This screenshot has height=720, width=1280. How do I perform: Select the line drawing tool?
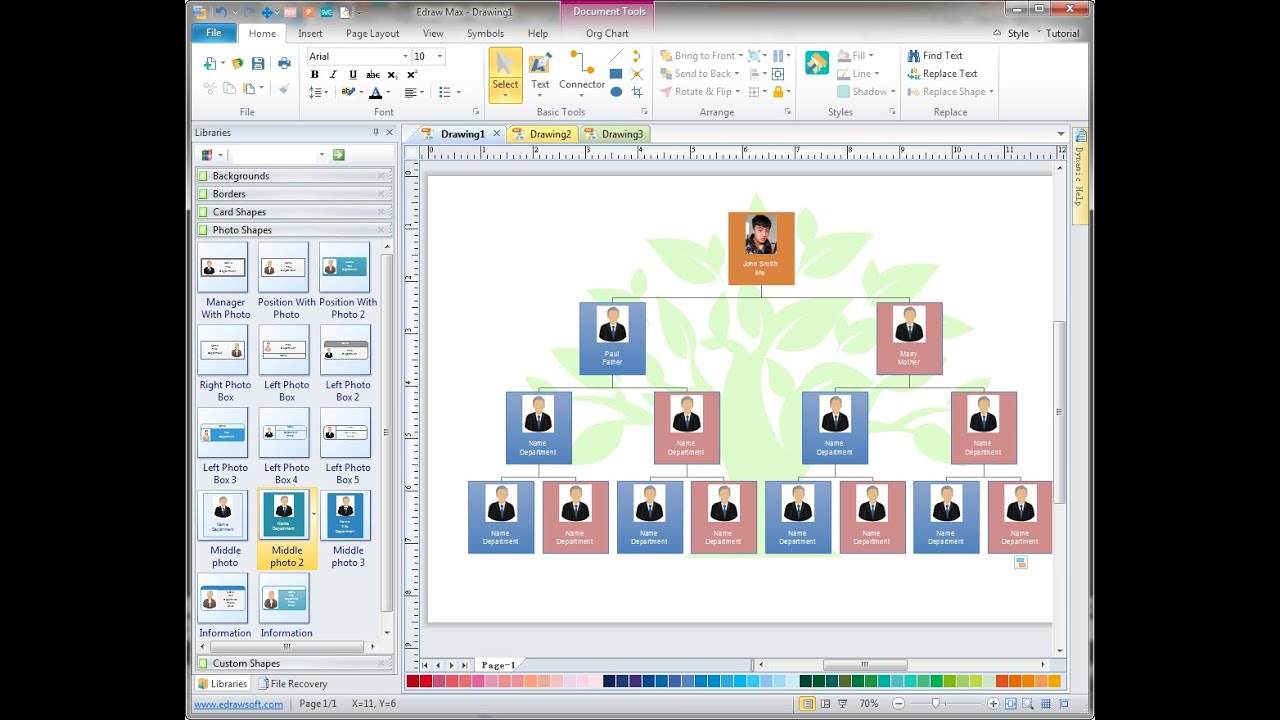(616, 56)
